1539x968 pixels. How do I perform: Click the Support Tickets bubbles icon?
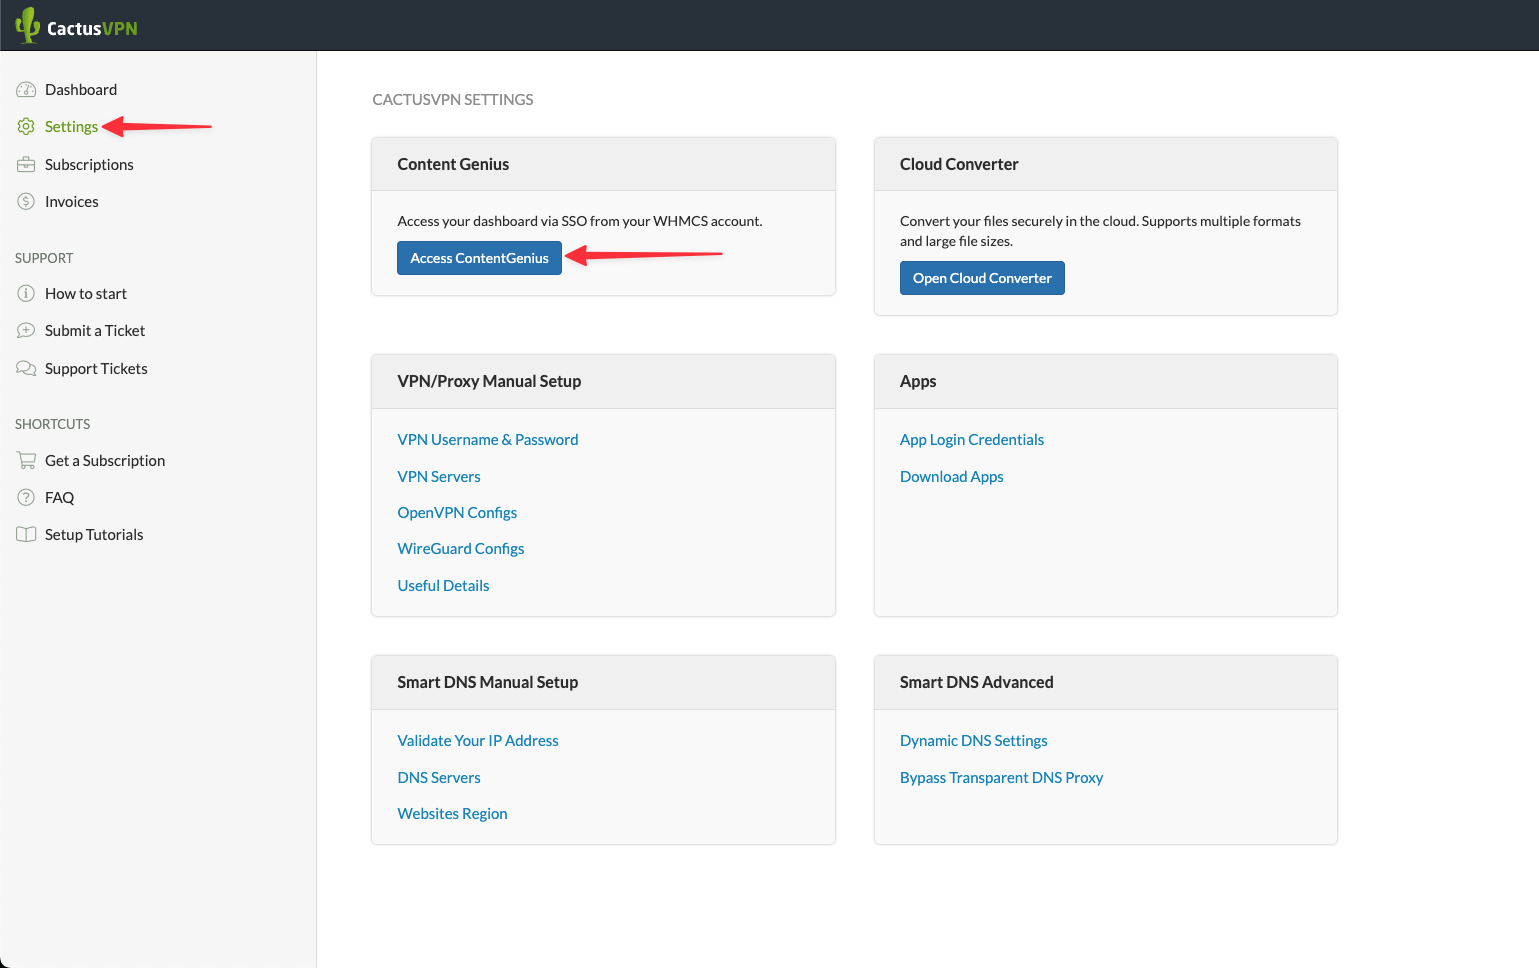pyautogui.click(x=26, y=369)
